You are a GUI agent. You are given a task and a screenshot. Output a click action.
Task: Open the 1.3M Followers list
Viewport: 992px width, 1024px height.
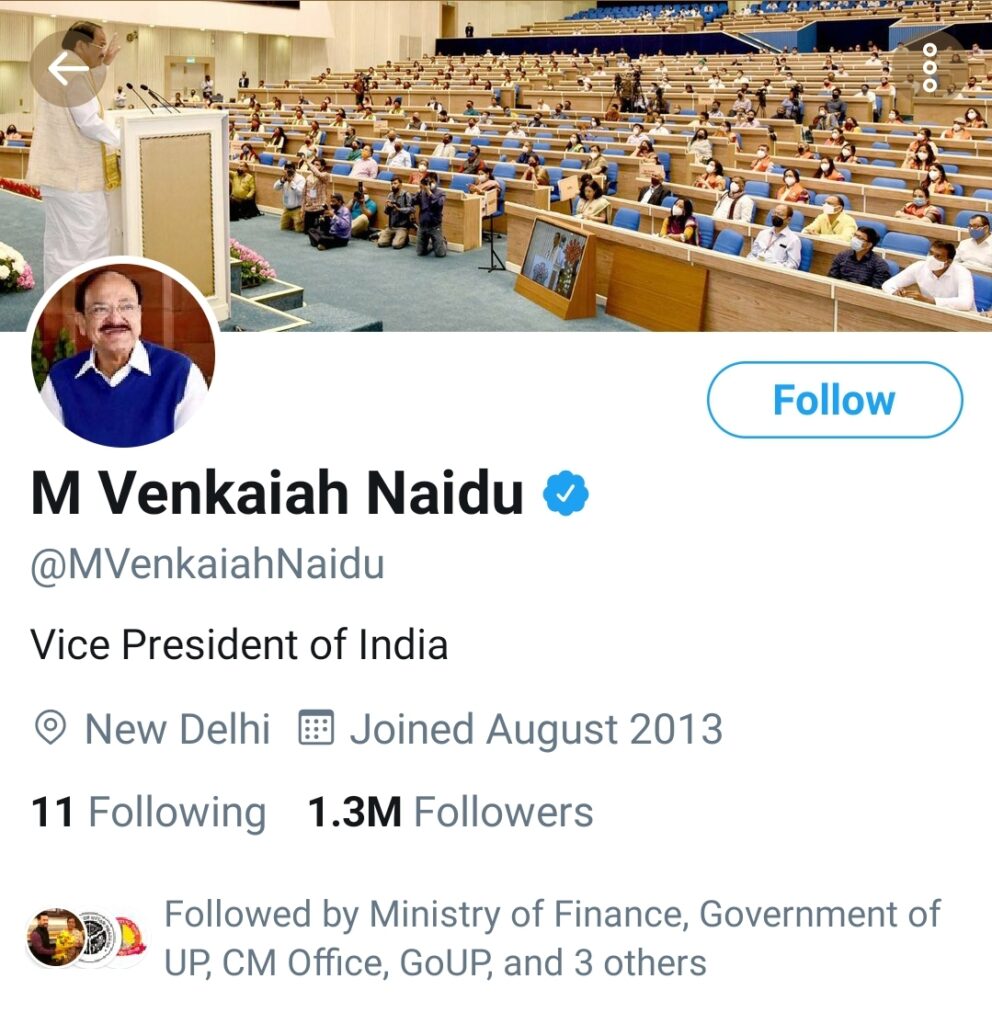coord(450,812)
